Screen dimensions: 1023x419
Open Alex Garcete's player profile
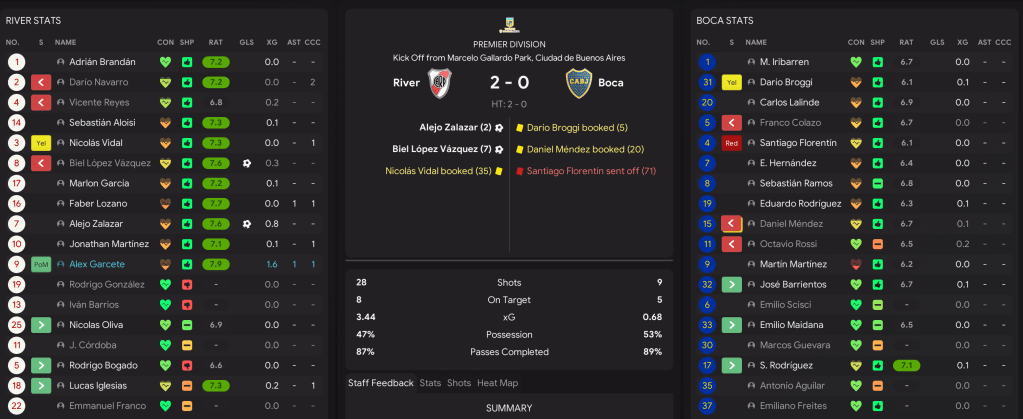[97, 264]
